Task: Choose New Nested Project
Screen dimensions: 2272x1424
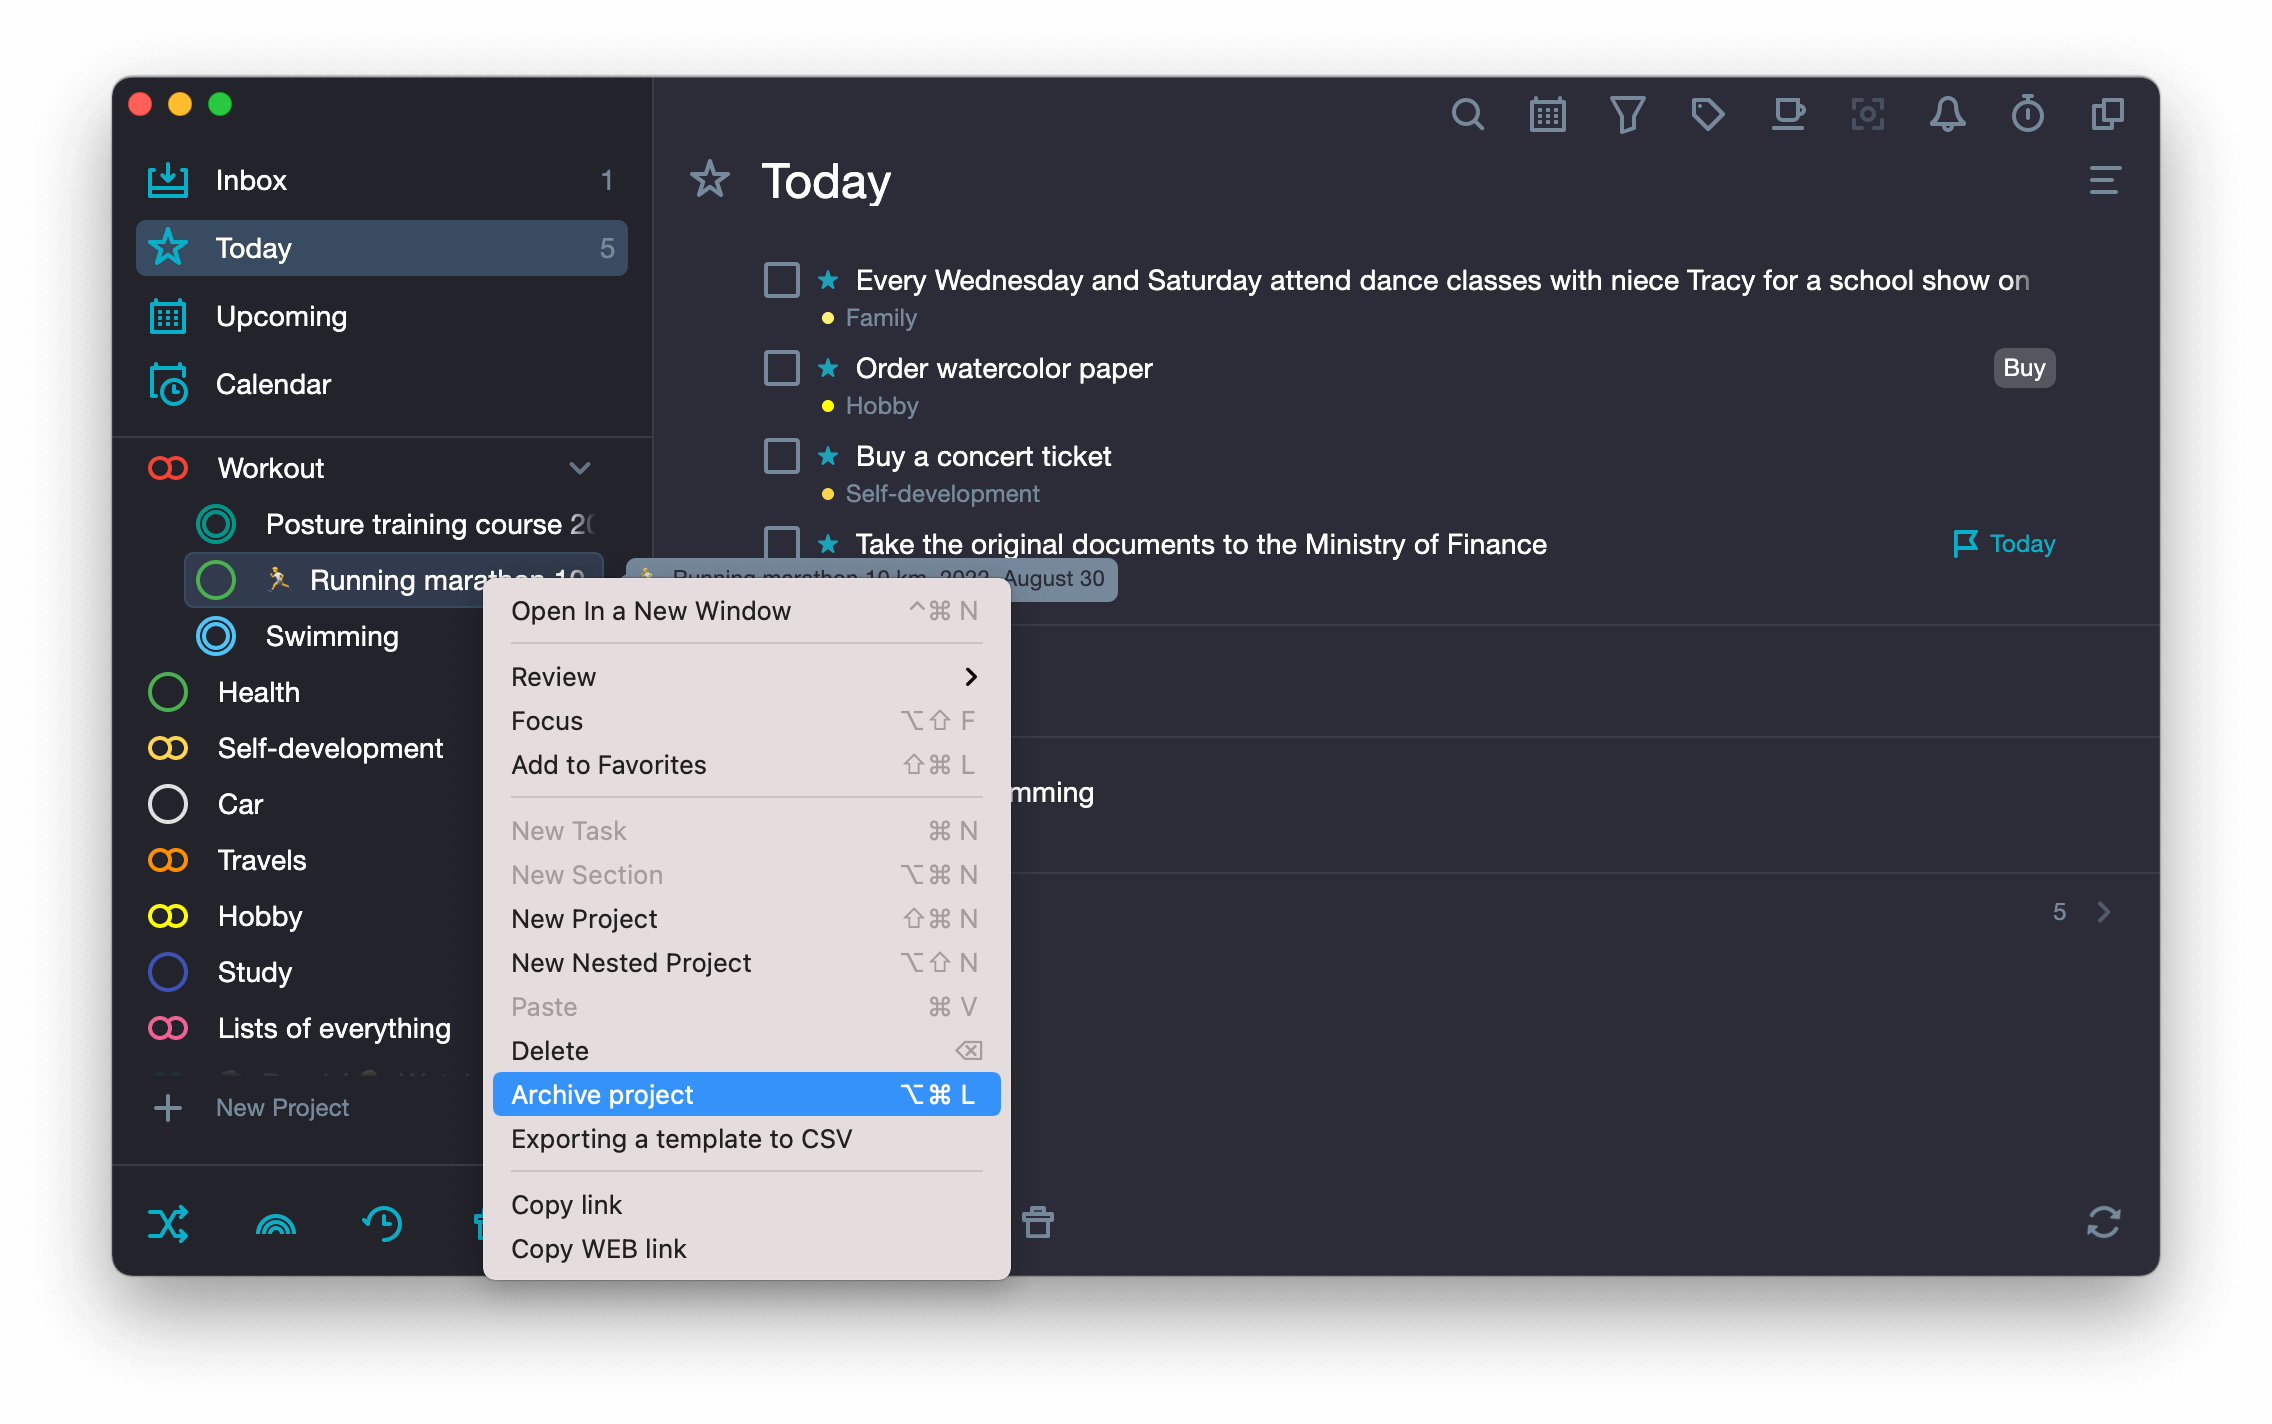Action: tap(746, 963)
